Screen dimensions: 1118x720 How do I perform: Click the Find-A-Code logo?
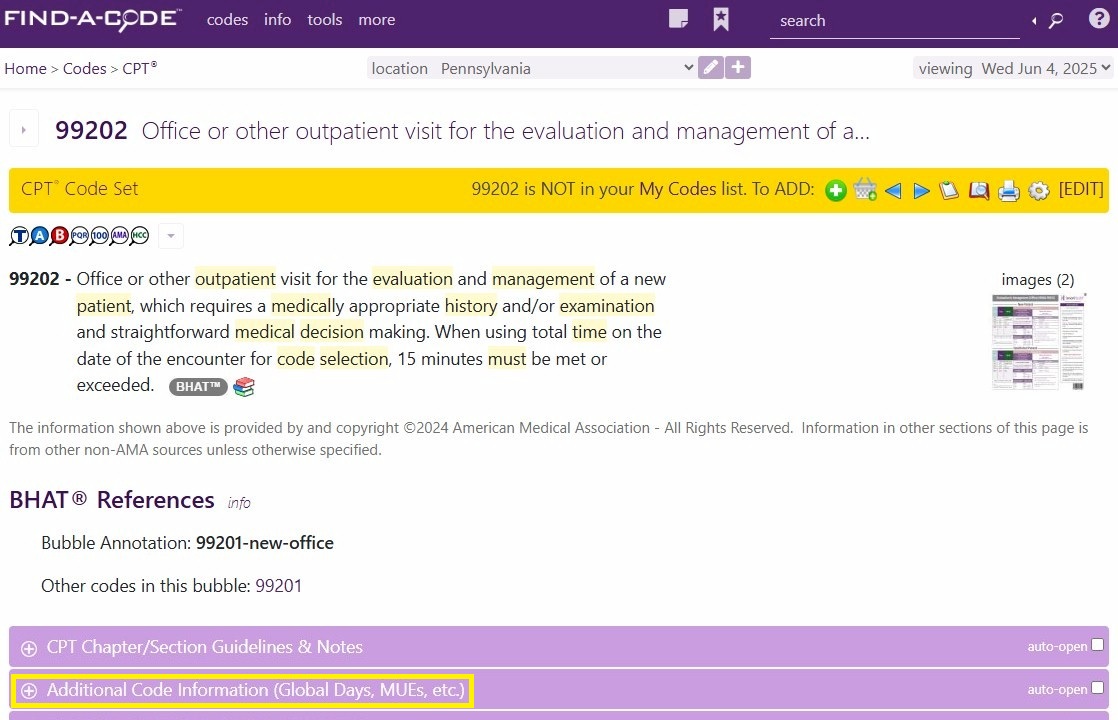(x=93, y=19)
